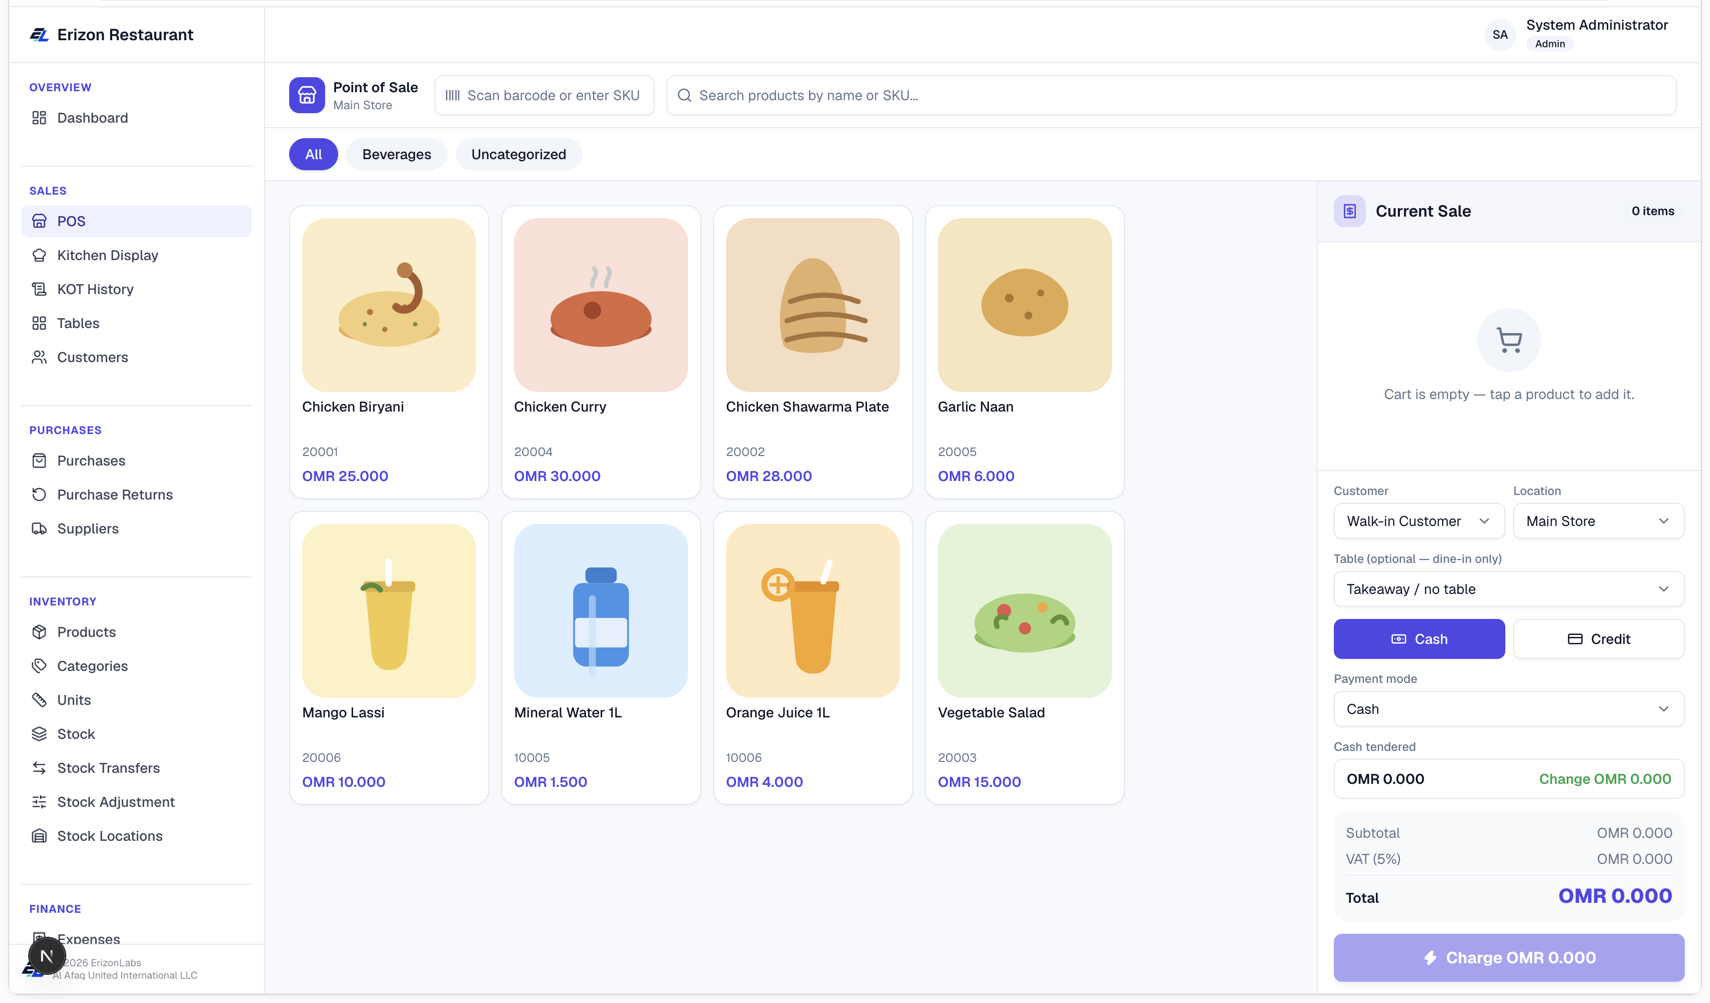Click the Point of Sale store icon

click(x=307, y=95)
